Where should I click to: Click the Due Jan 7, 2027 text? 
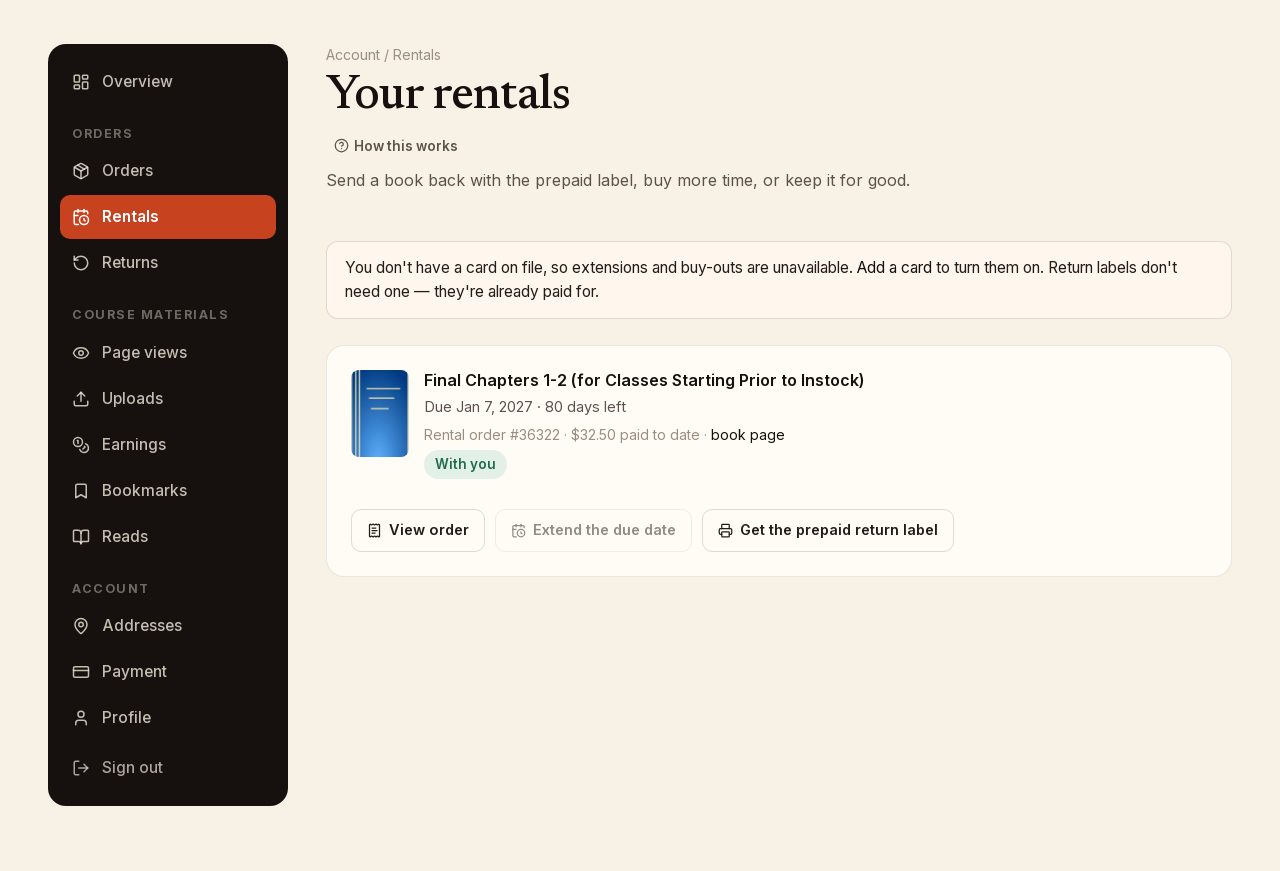point(478,407)
